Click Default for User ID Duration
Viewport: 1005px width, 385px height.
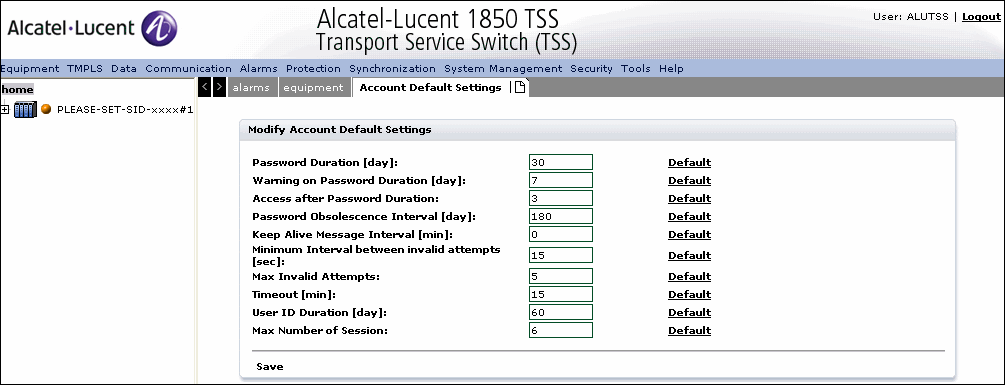(x=690, y=312)
